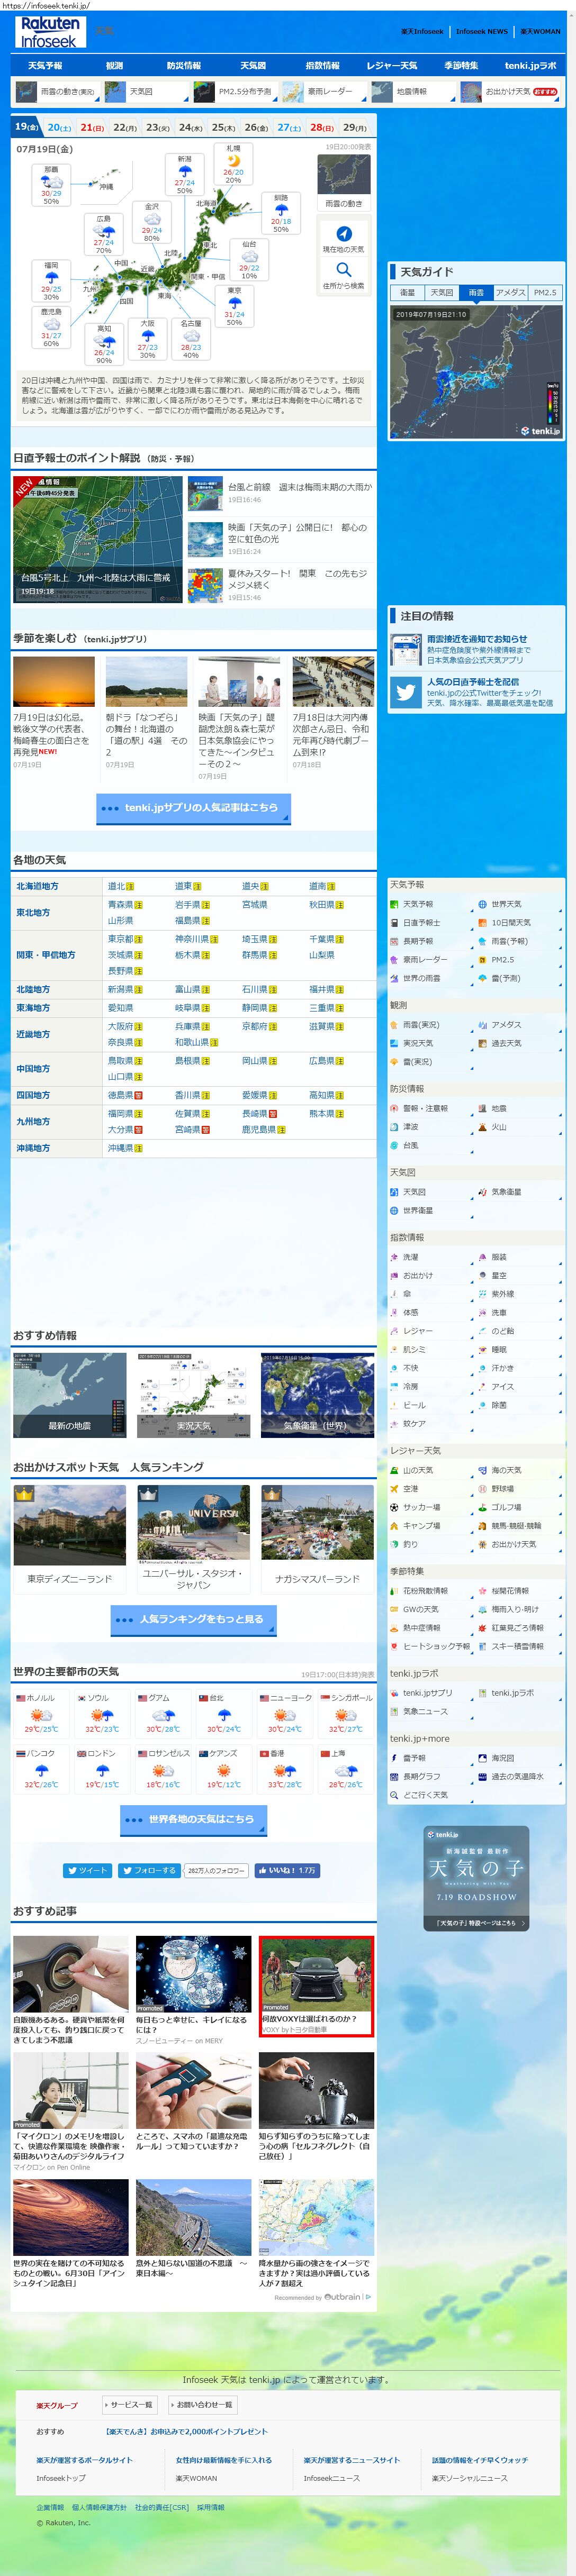Switch weather guide to the 衛星 tab
Image resolution: width=576 pixels, height=2576 pixels.
[x=408, y=293]
